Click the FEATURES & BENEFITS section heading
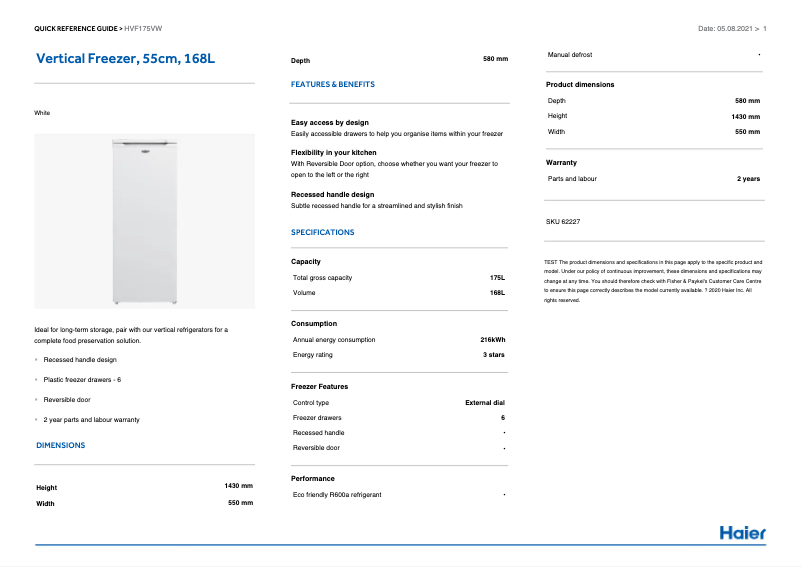802x567 pixels. [333, 85]
